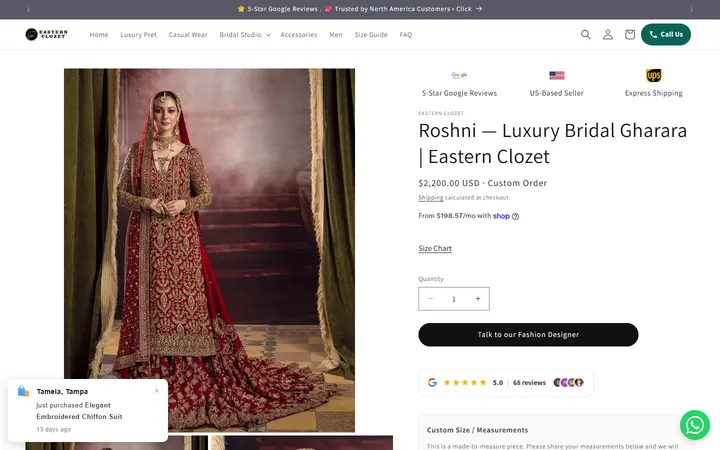Click the 5-Star Google Reviews label

coord(459,93)
